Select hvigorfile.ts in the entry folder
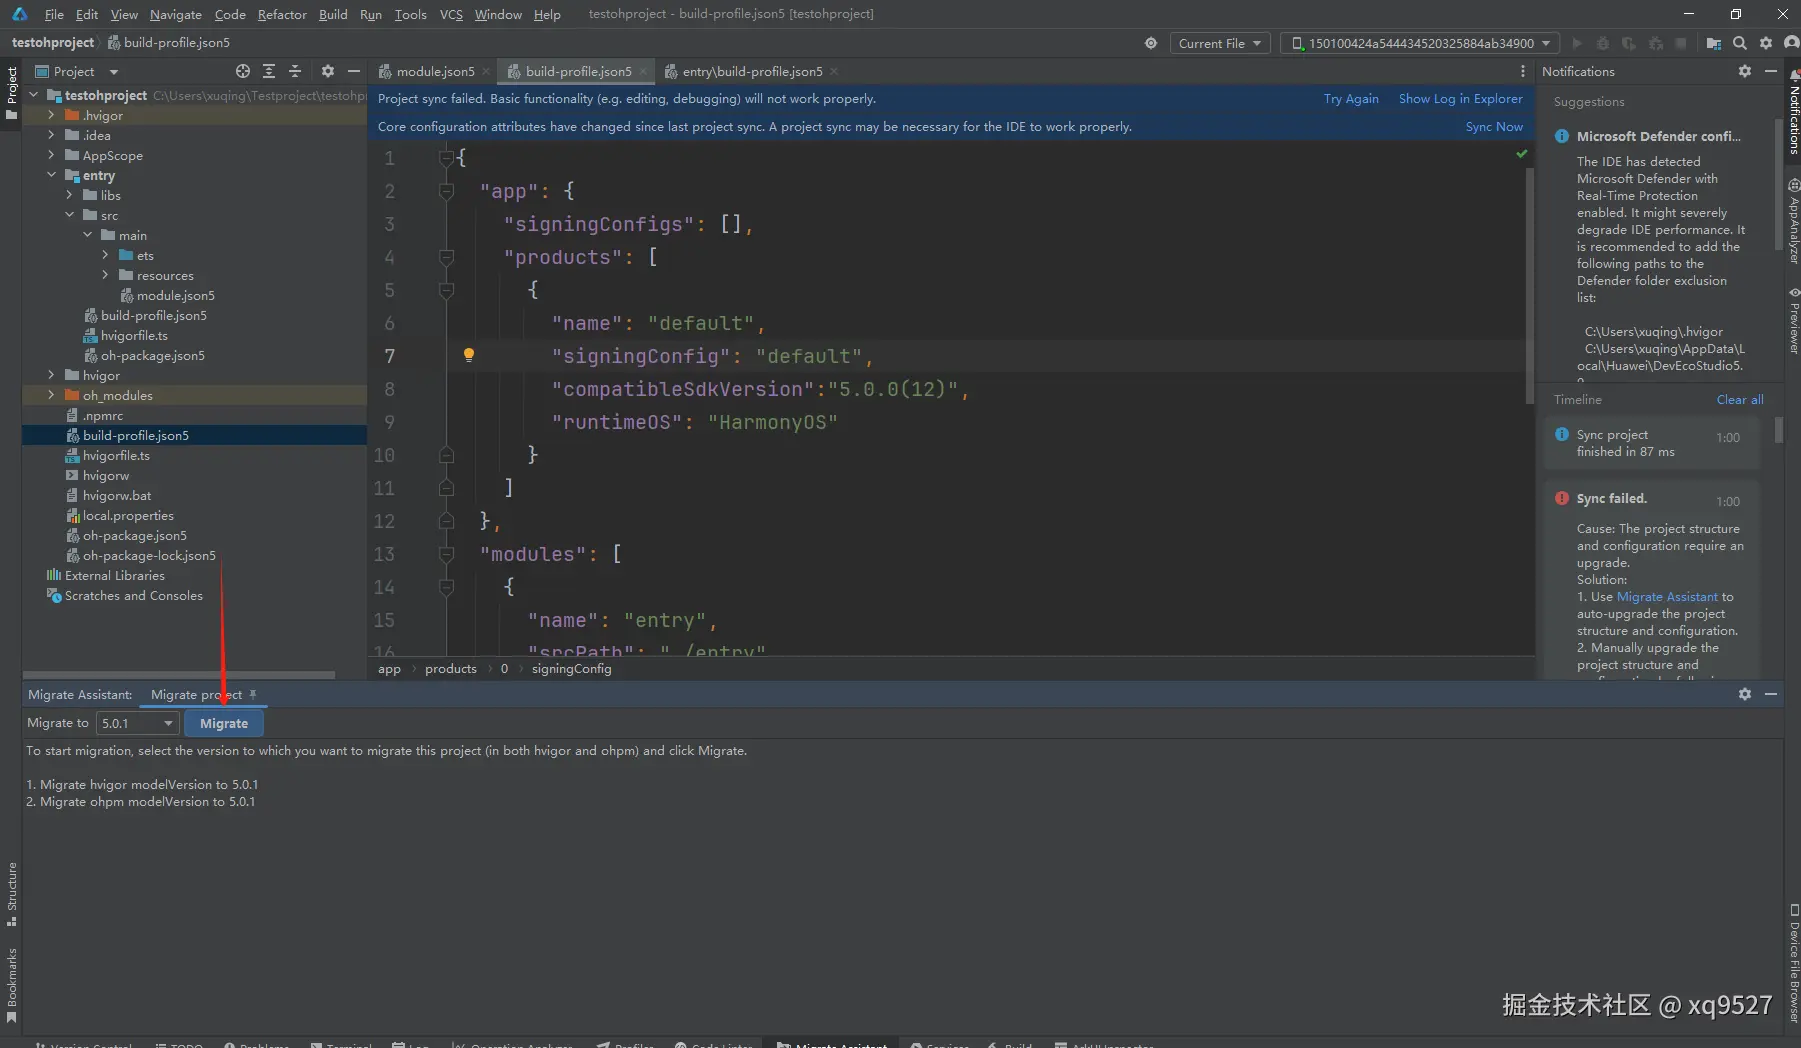 tap(134, 335)
